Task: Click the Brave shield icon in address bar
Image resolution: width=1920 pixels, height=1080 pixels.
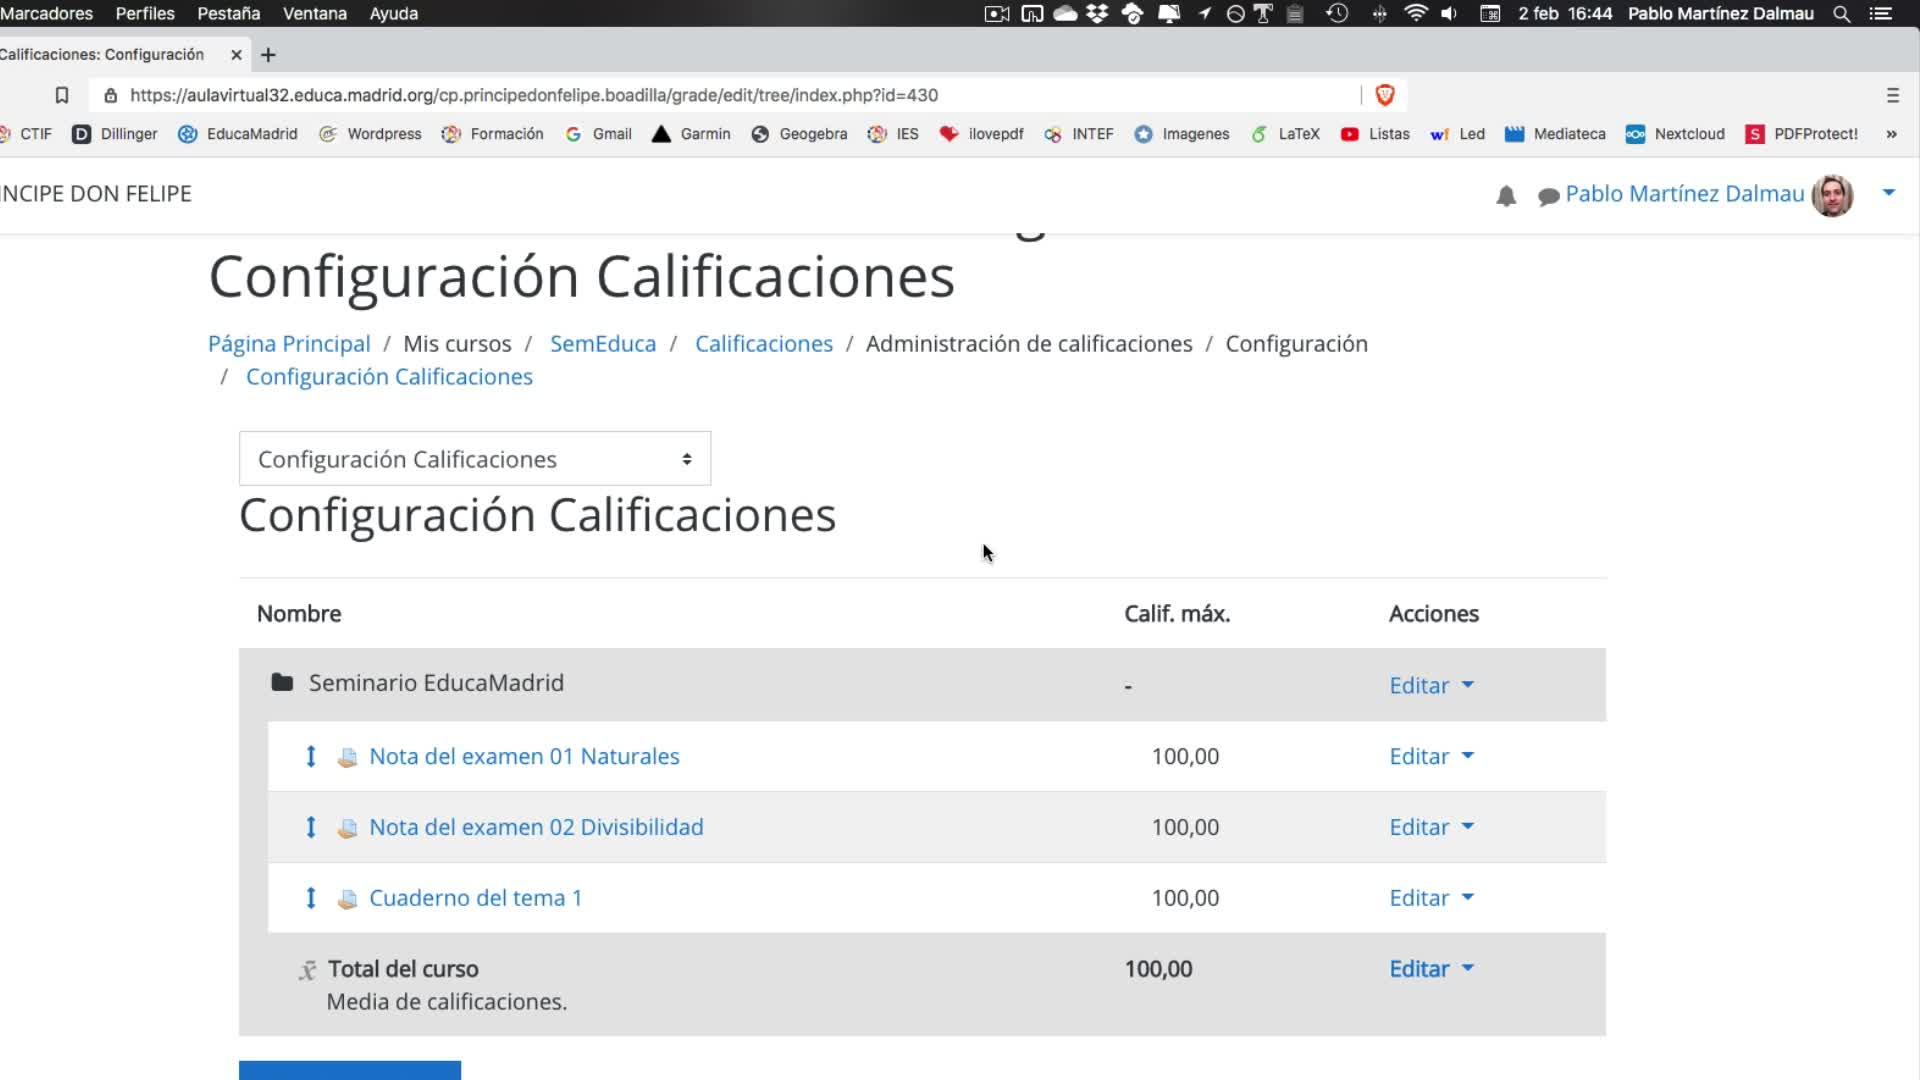Action: tap(1385, 95)
